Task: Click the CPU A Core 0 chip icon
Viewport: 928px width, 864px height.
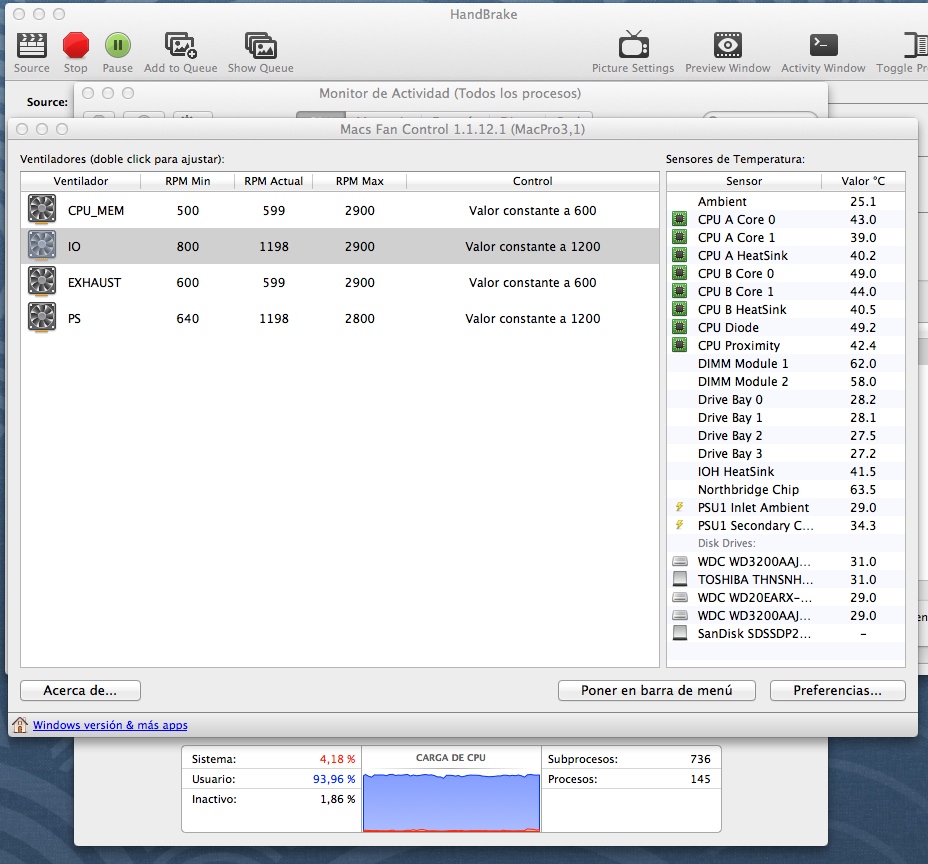Action: (x=679, y=220)
